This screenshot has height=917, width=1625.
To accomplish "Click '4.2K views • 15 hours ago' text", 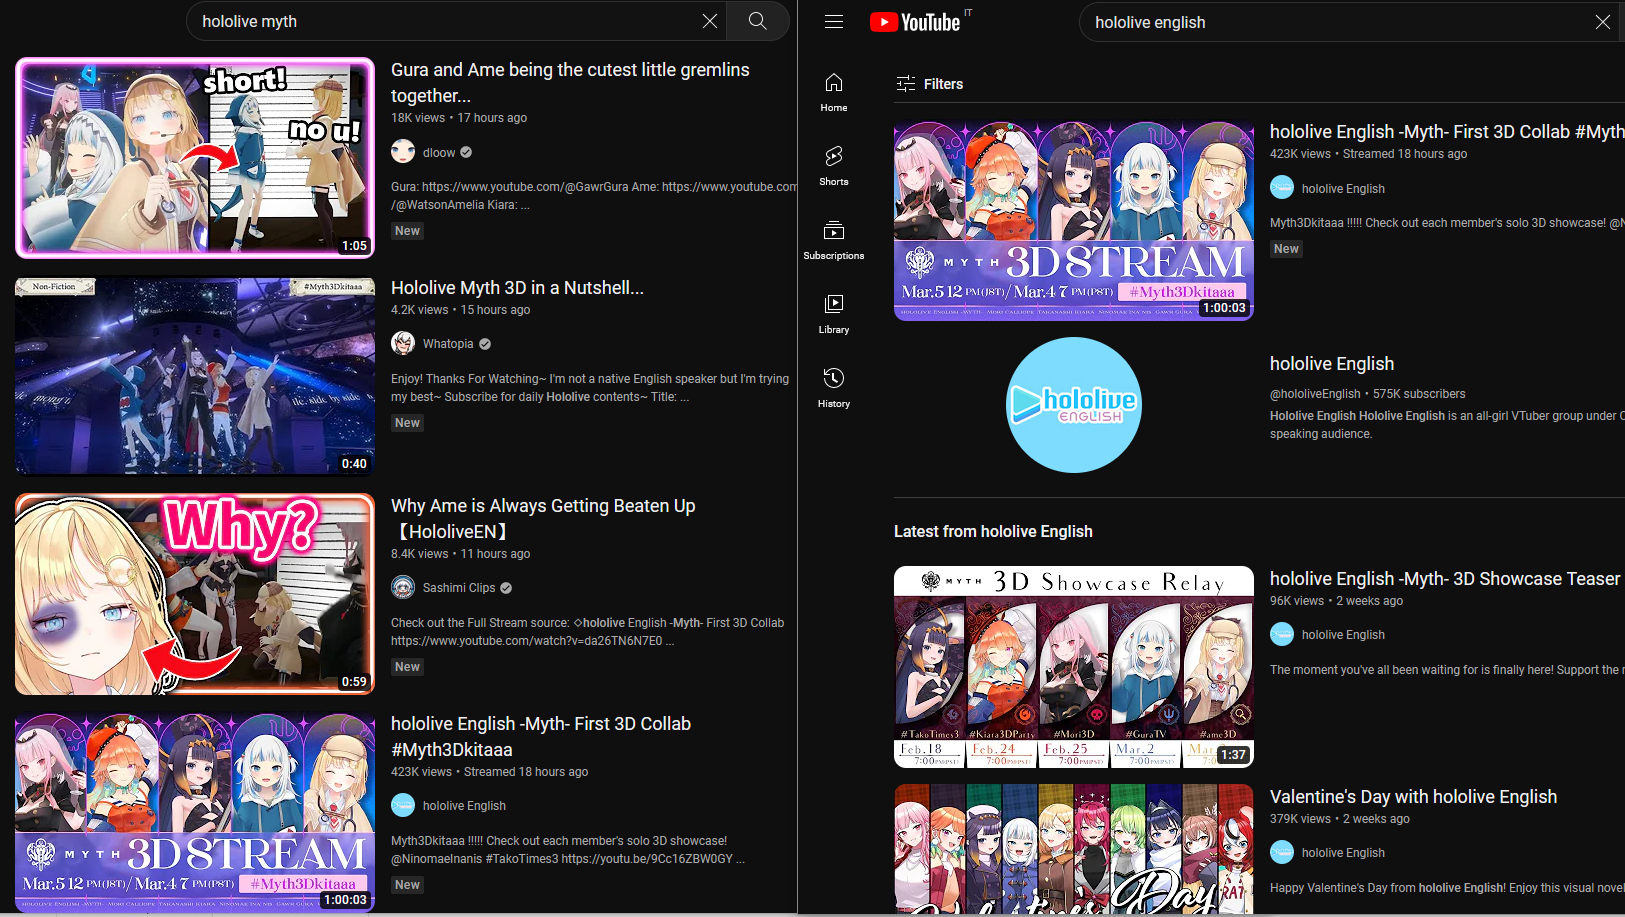I will [461, 310].
